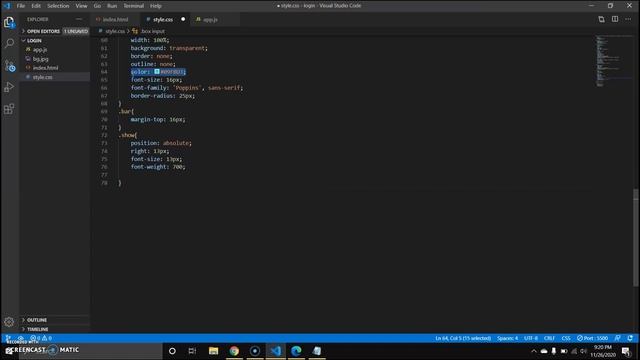The height and width of the screenshot is (360, 640).
Task: Open the Search view in activity bar
Action: click(9, 43)
